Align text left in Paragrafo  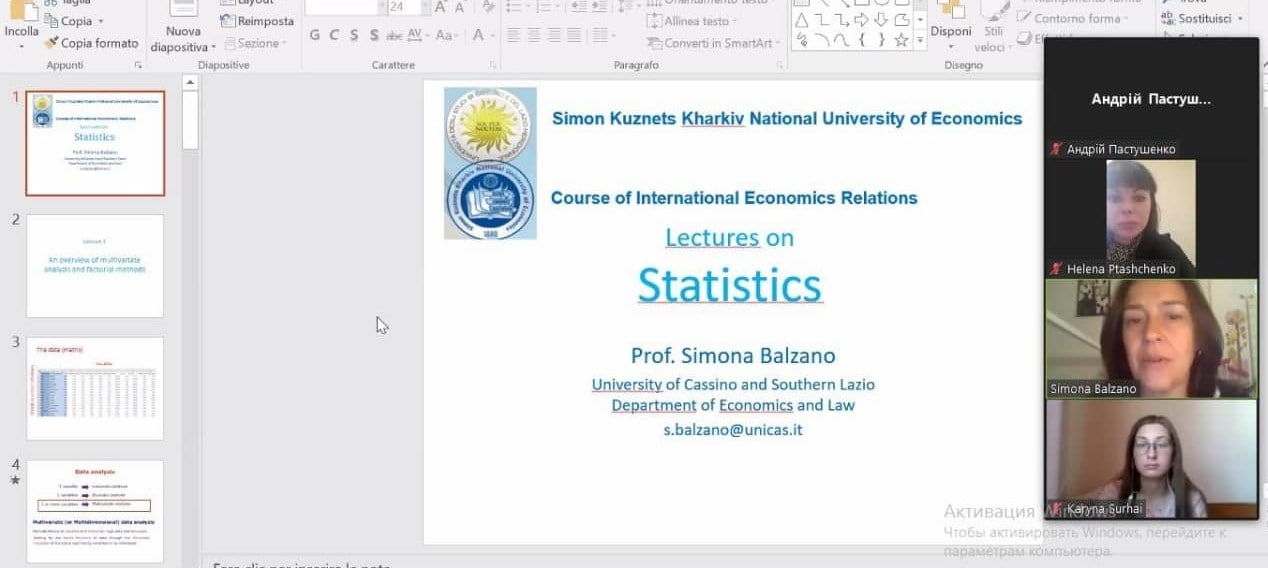click(x=512, y=35)
